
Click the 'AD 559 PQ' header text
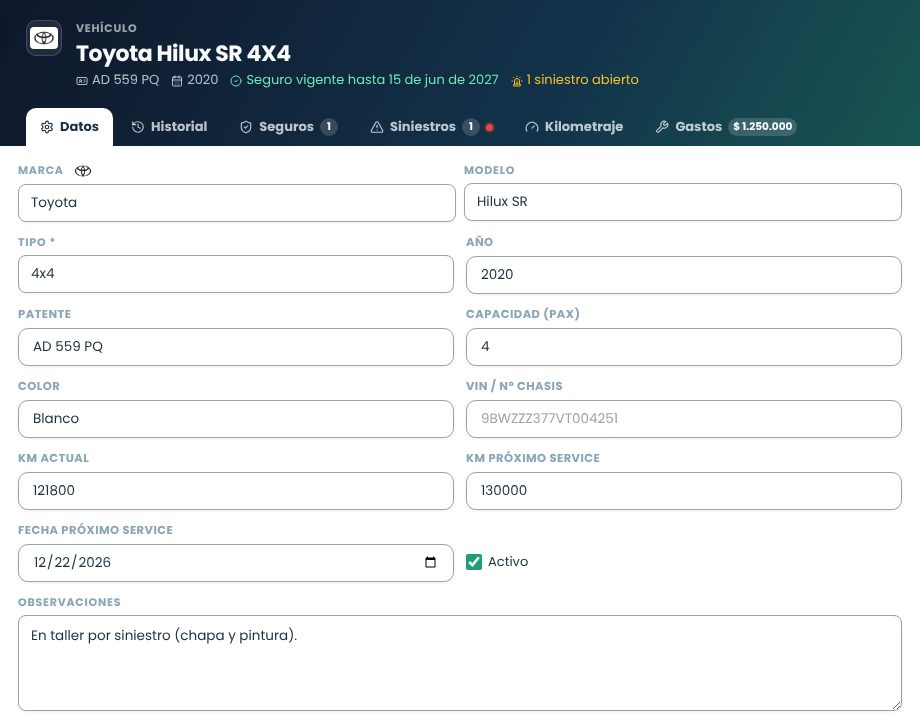126,80
